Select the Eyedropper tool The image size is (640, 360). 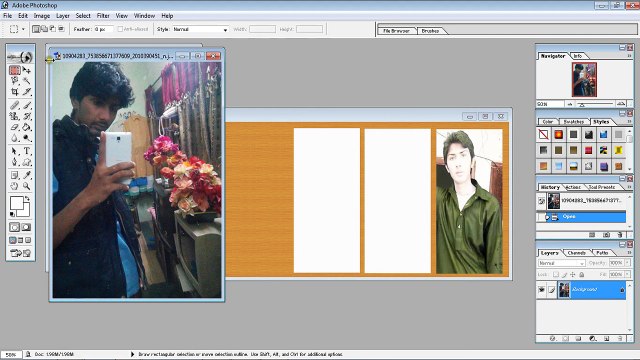27,175
